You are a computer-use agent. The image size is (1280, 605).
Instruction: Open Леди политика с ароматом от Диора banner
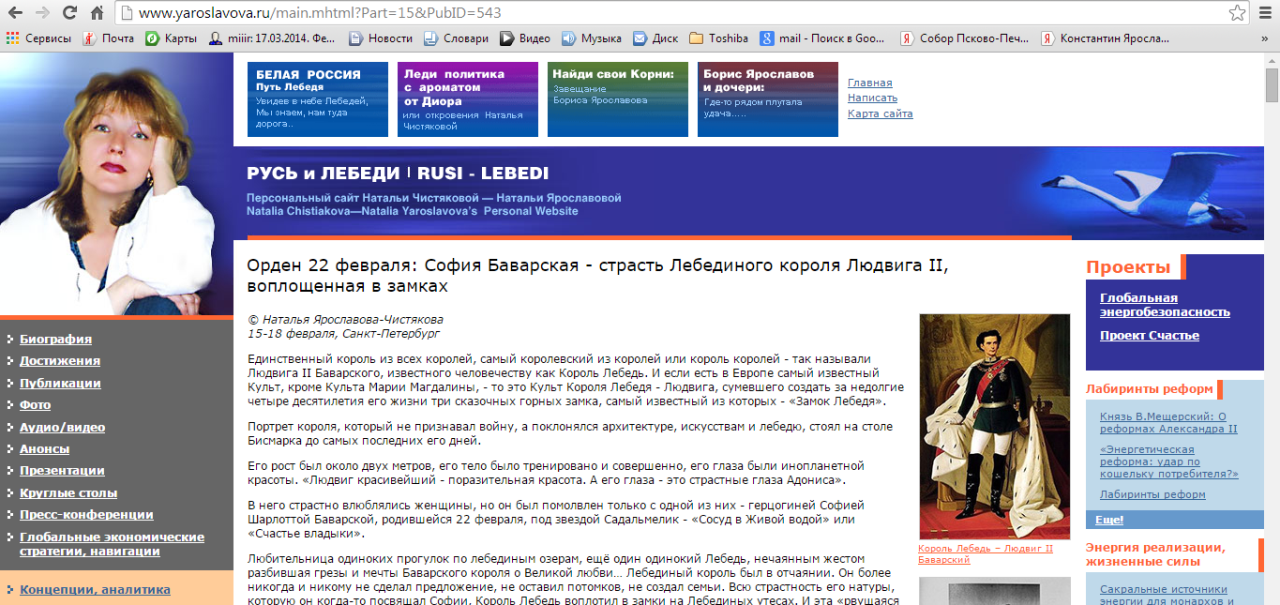tap(468, 99)
